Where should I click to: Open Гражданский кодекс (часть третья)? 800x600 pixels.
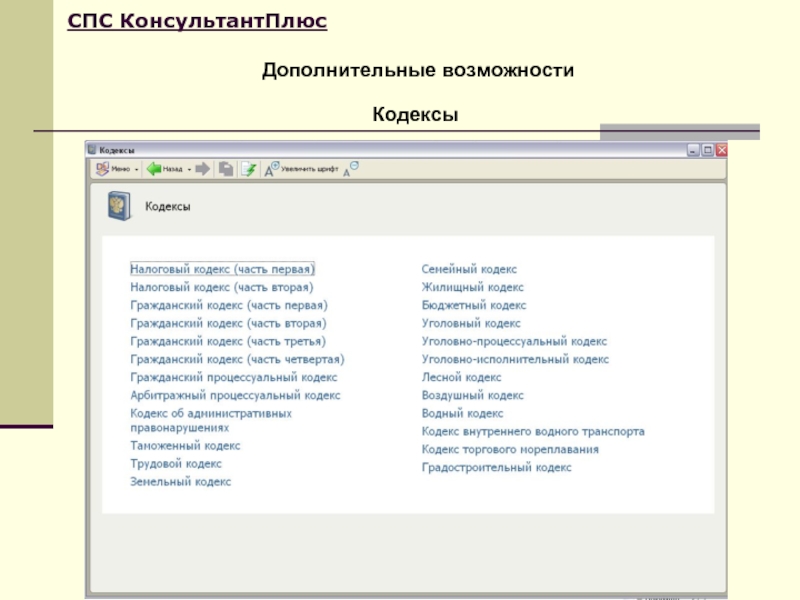pyautogui.click(x=228, y=341)
